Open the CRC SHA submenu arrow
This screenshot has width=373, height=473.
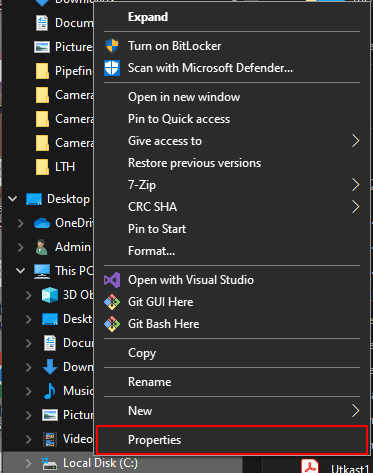[356, 207]
